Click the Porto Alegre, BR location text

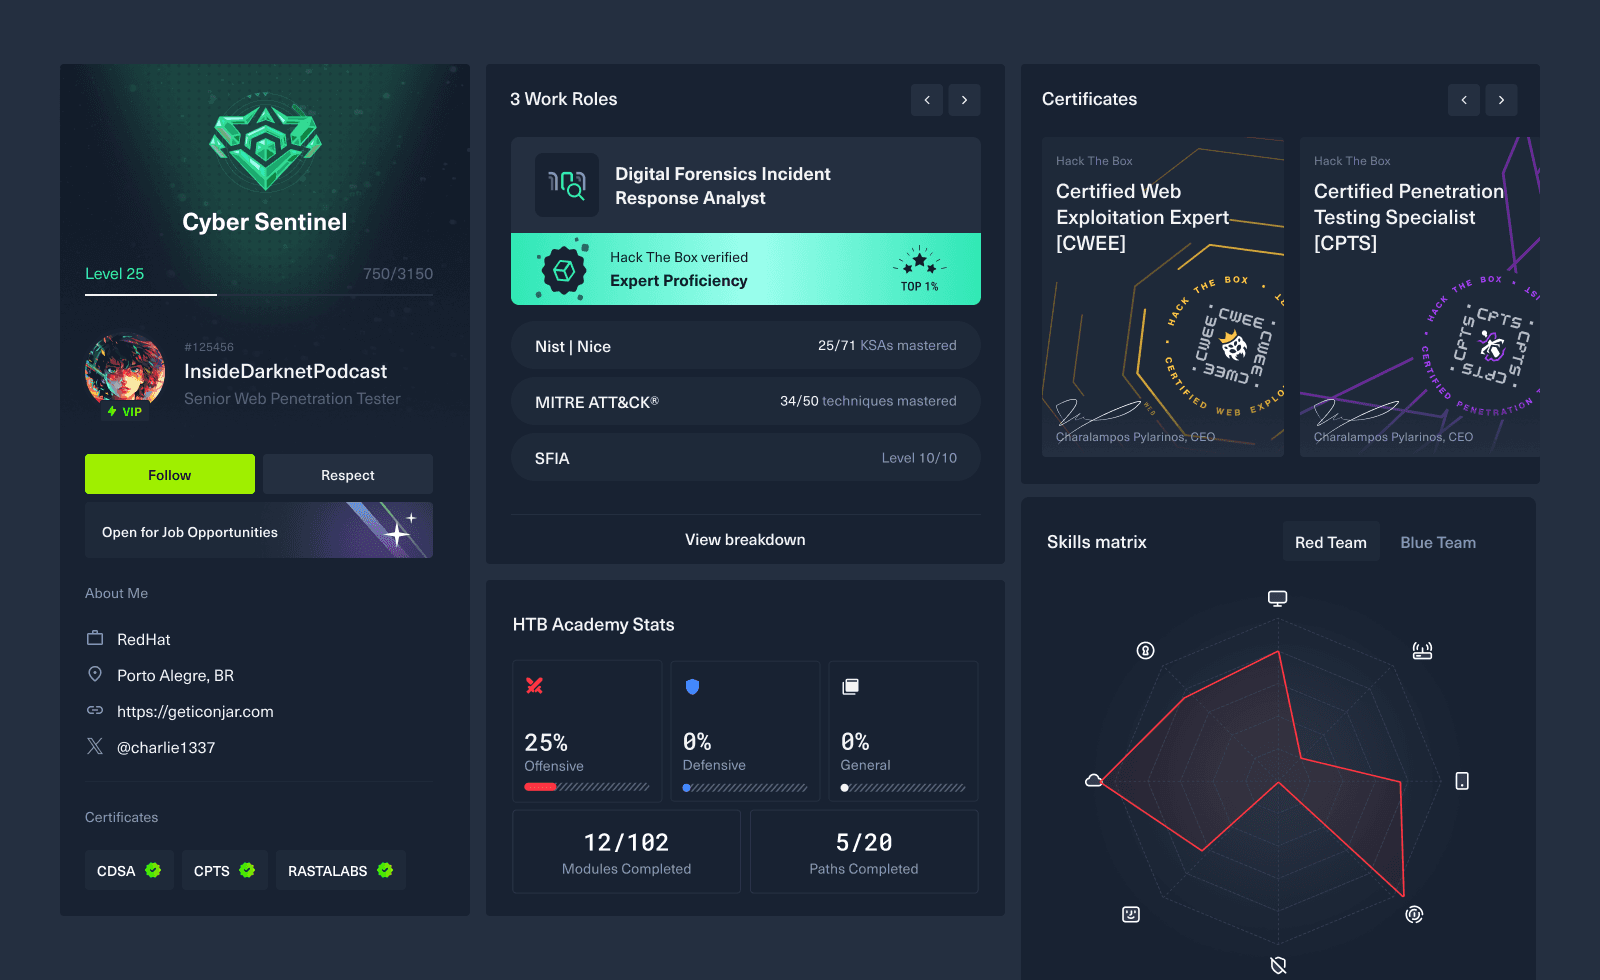coord(175,675)
